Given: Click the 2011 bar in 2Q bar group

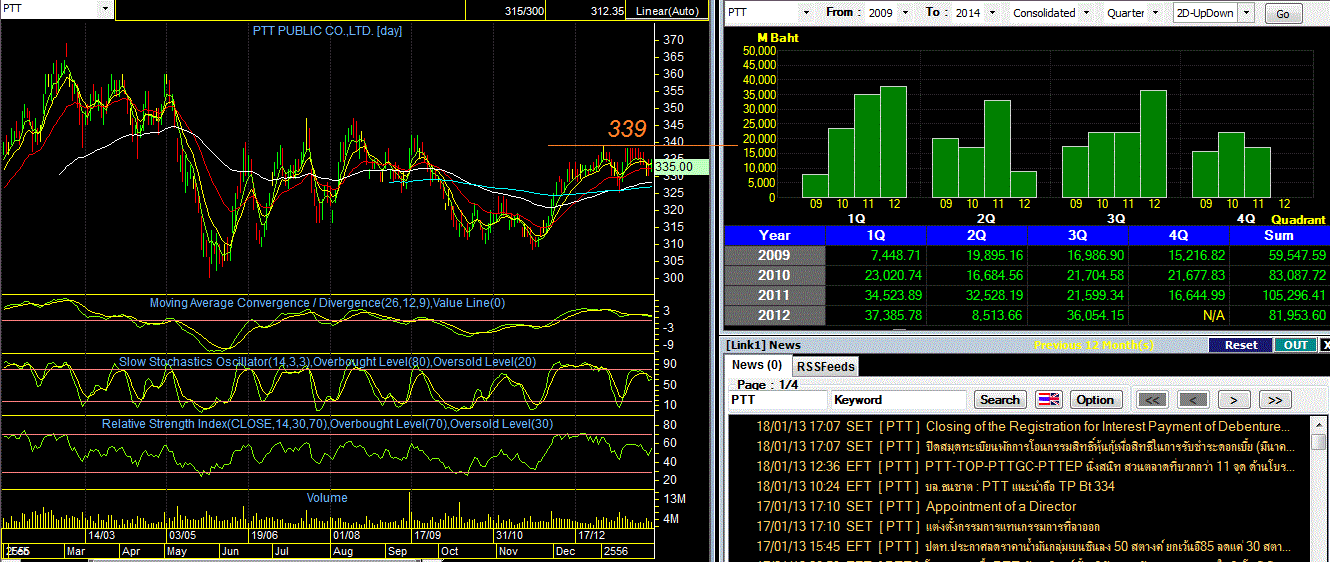Looking at the screenshot, I should [997, 149].
